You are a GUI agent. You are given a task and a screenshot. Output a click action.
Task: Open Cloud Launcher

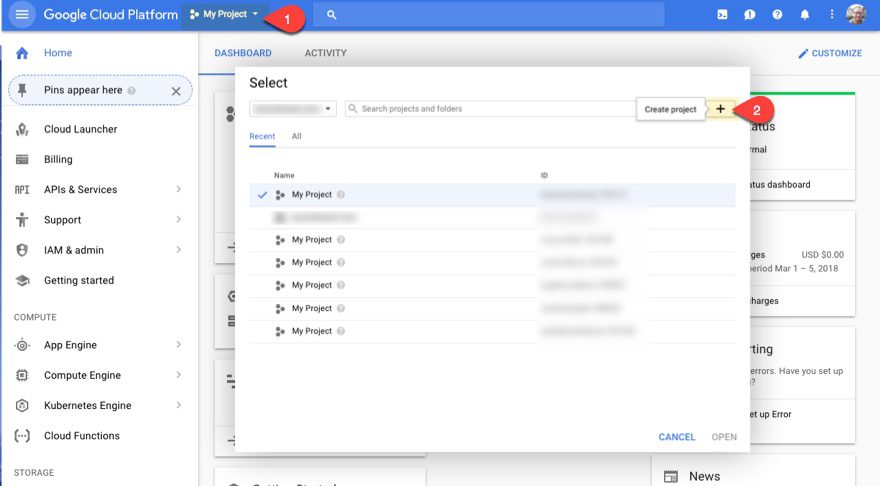click(81, 129)
